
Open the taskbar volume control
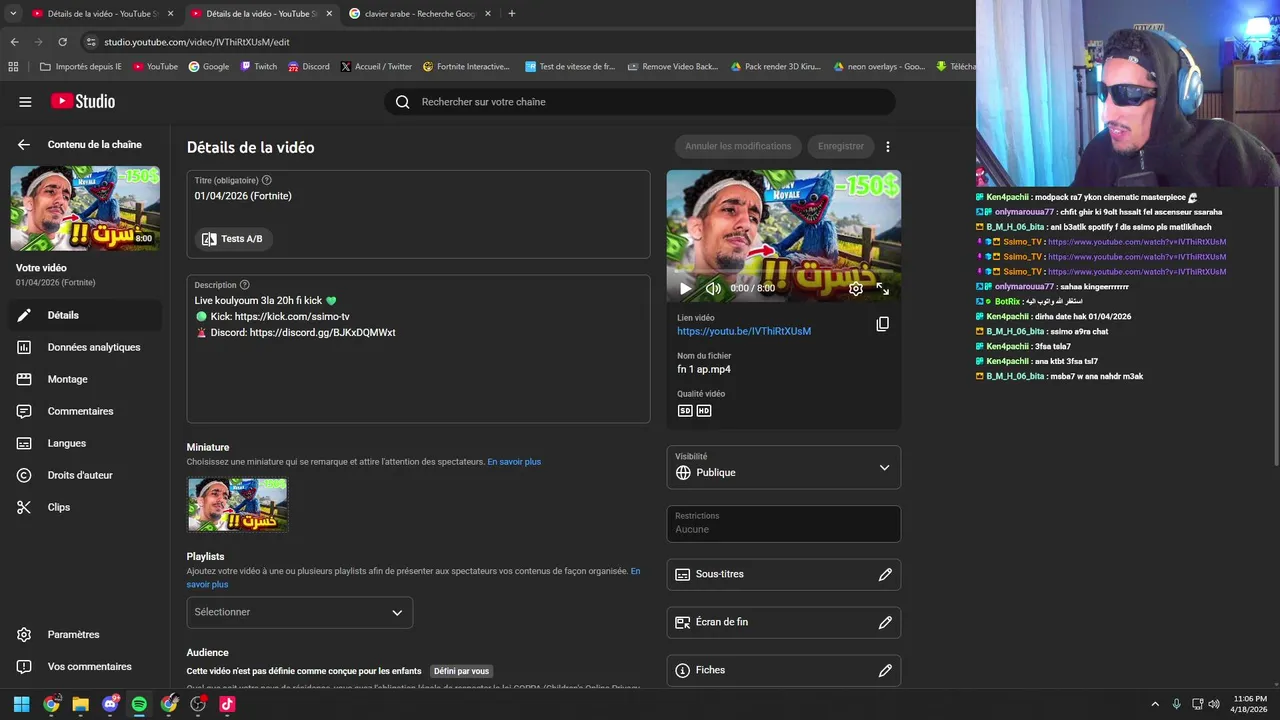coord(1214,704)
